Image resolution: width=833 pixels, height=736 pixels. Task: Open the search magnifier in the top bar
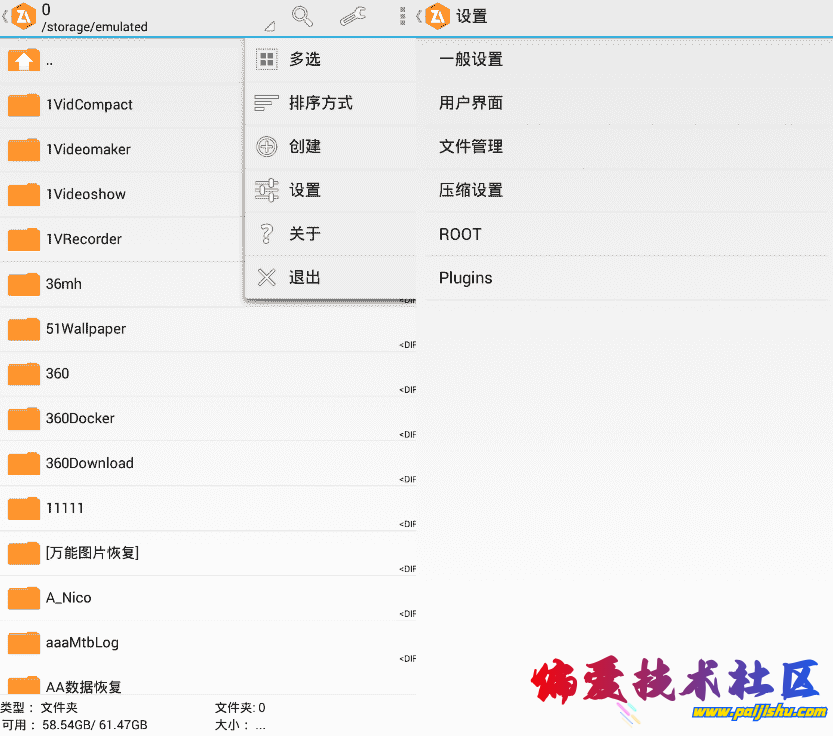pos(302,16)
